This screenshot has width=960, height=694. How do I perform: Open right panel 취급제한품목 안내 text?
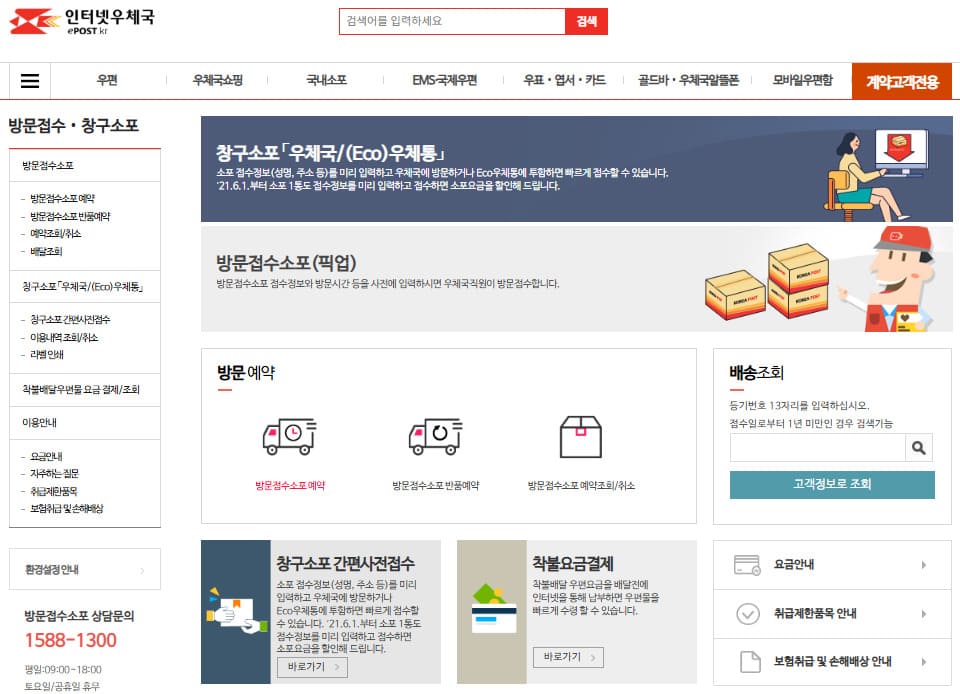815,614
